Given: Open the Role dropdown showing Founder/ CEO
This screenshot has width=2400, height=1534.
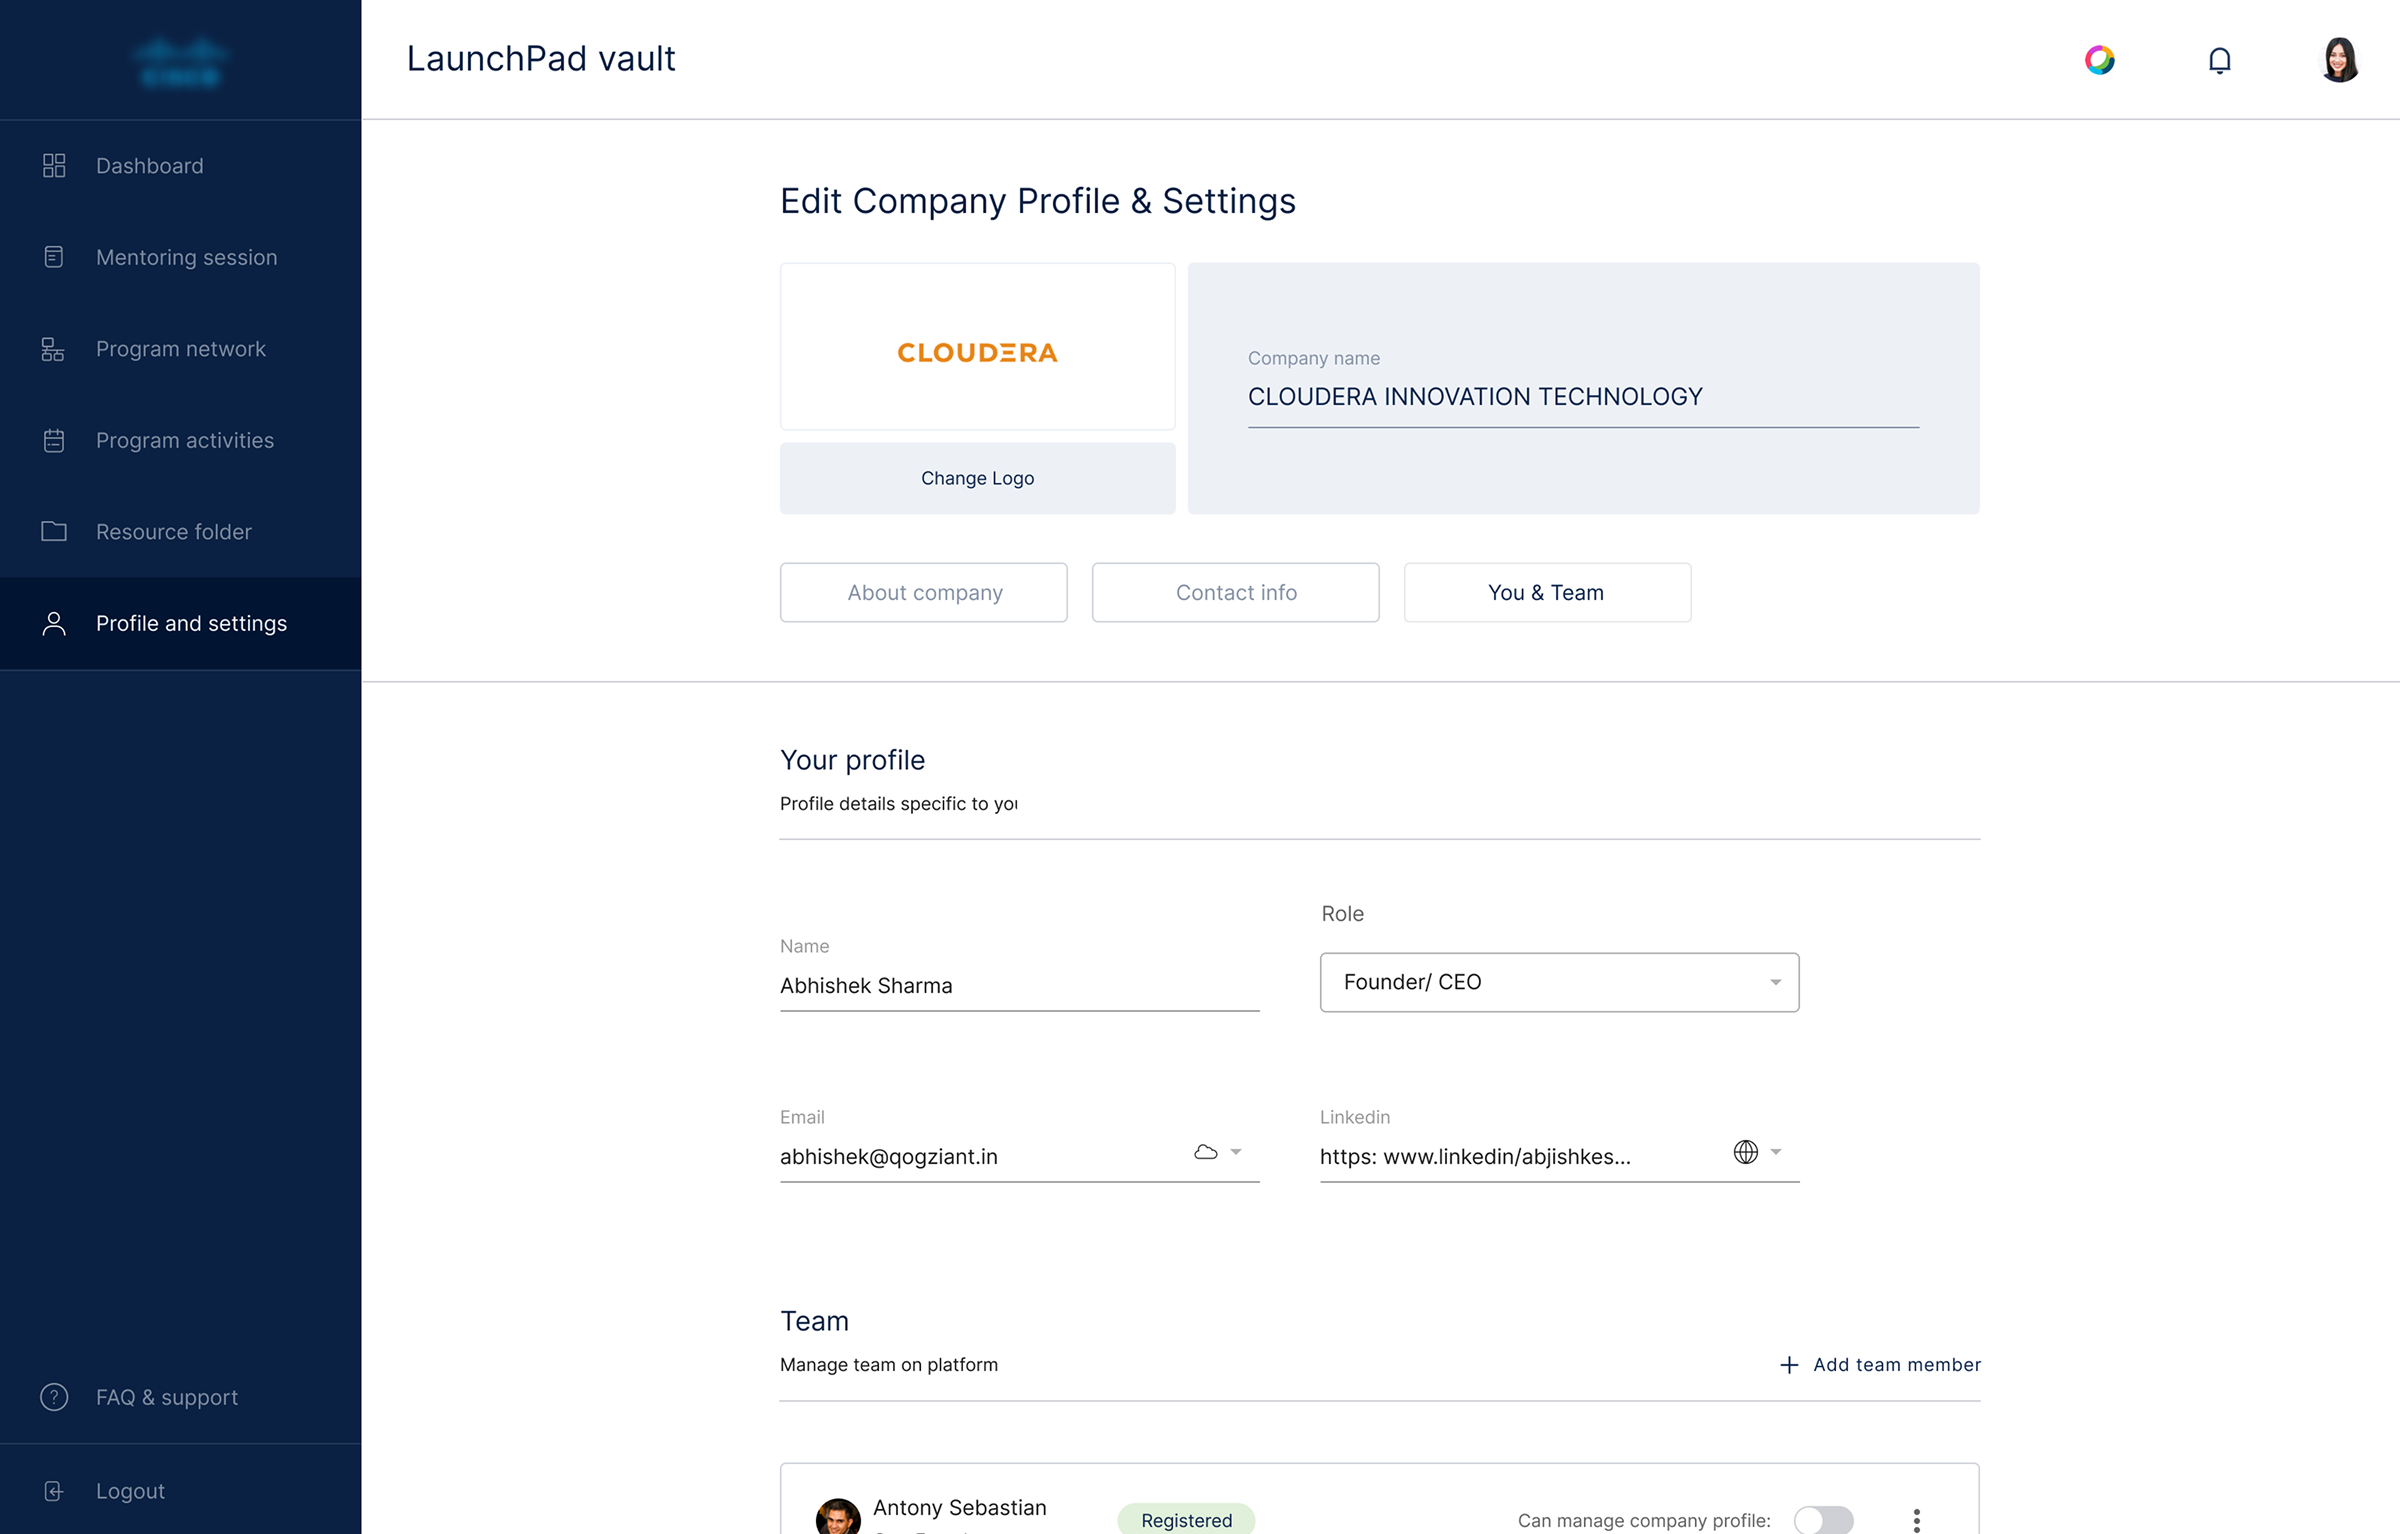Looking at the screenshot, I should click(1559, 982).
